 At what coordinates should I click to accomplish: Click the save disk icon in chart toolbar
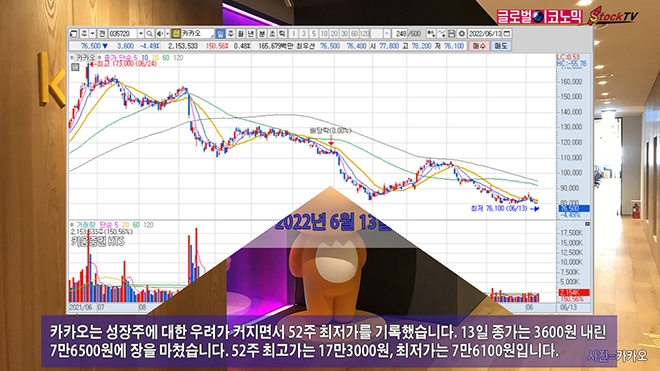pyautogui.click(x=451, y=33)
